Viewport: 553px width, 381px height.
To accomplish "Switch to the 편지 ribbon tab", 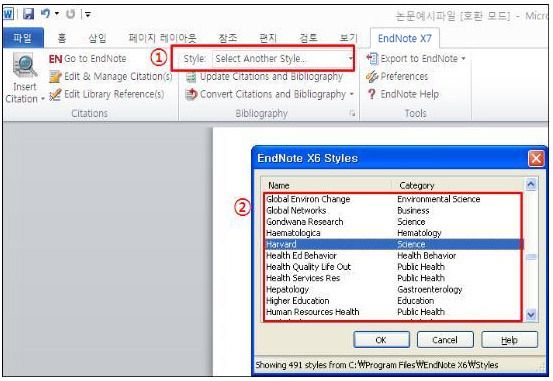I will click(x=268, y=38).
